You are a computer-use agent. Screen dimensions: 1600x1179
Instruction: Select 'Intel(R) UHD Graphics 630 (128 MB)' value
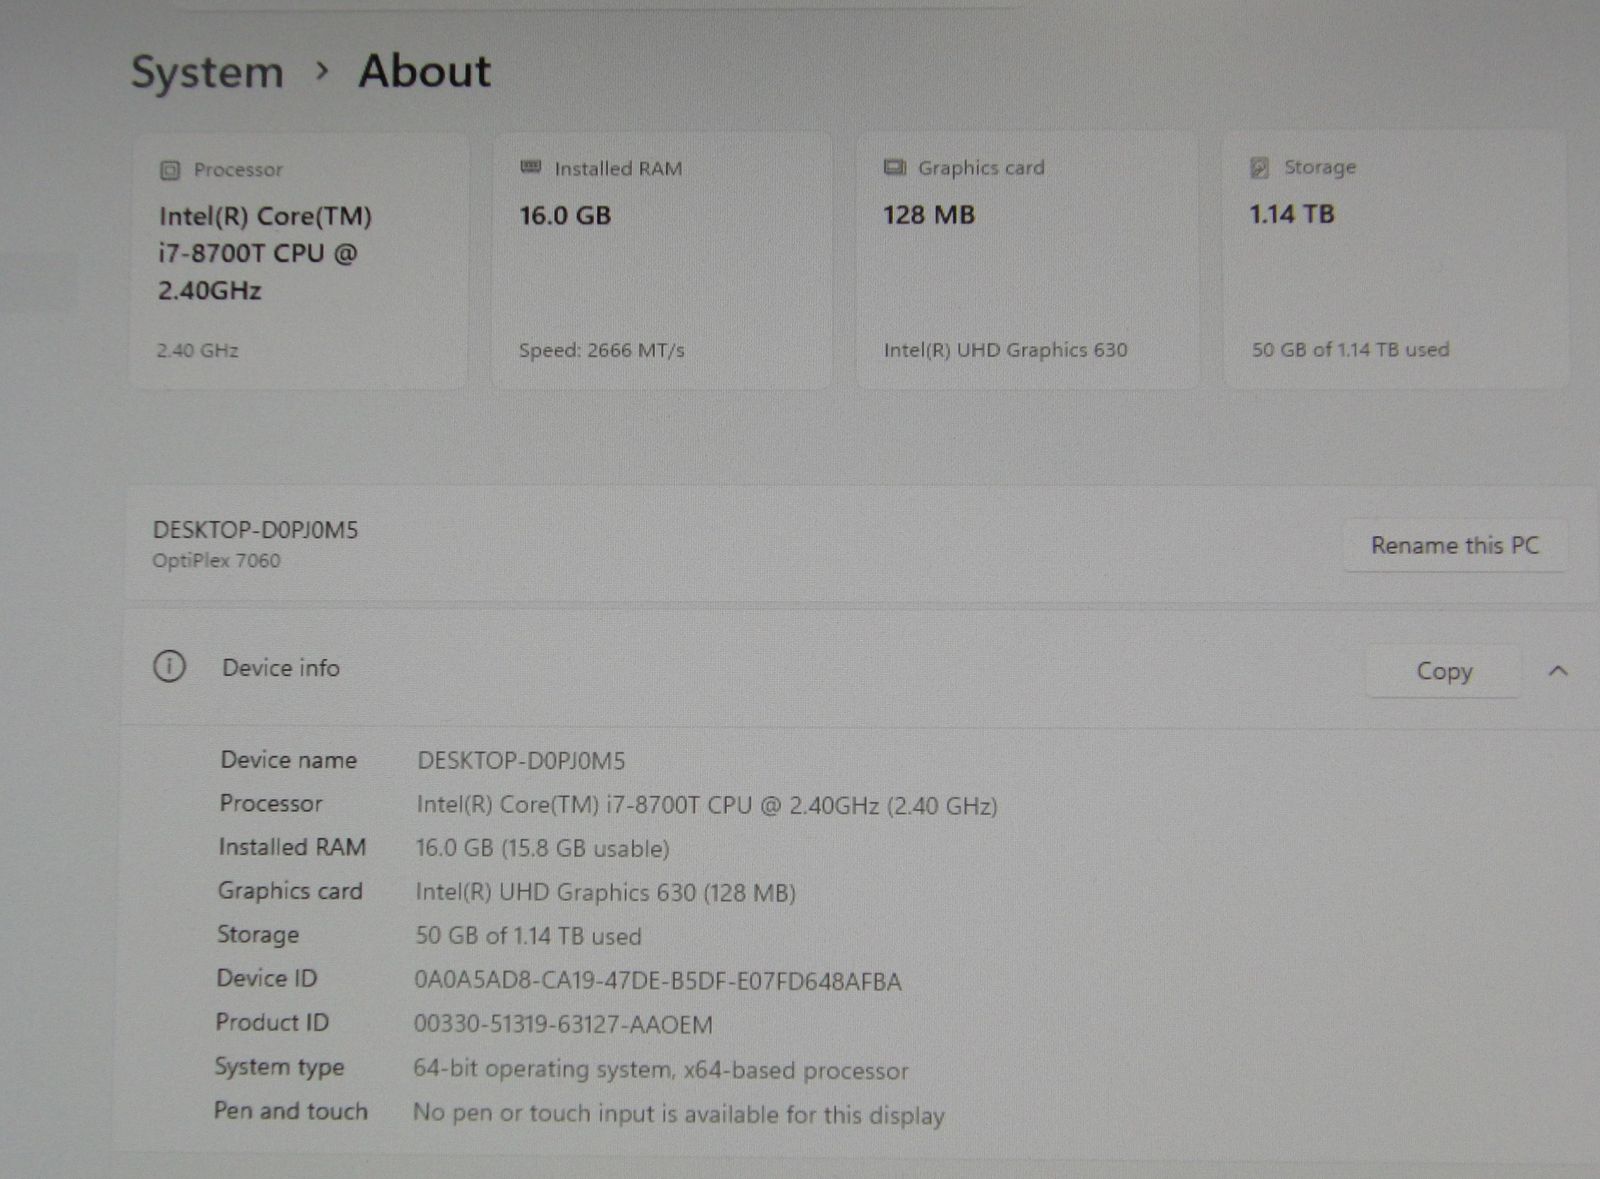point(605,892)
